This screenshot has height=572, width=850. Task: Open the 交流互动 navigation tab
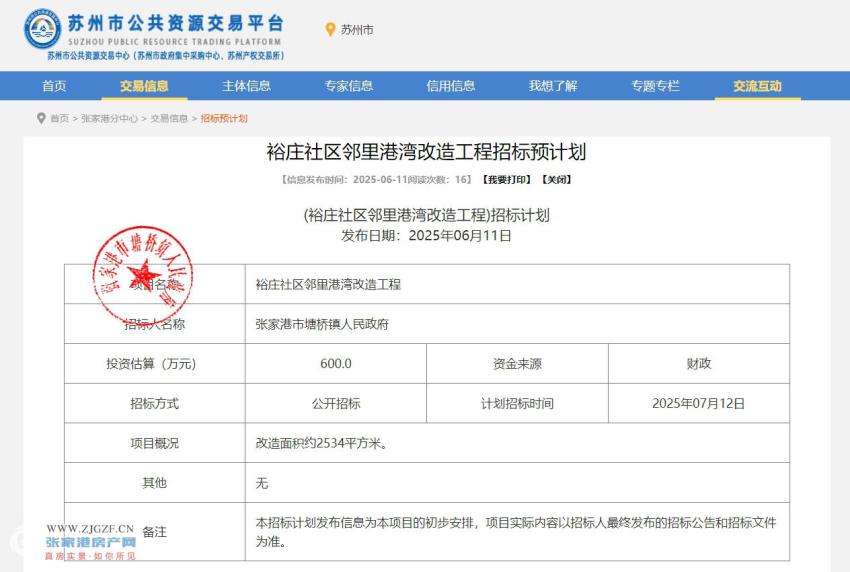click(757, 86)
